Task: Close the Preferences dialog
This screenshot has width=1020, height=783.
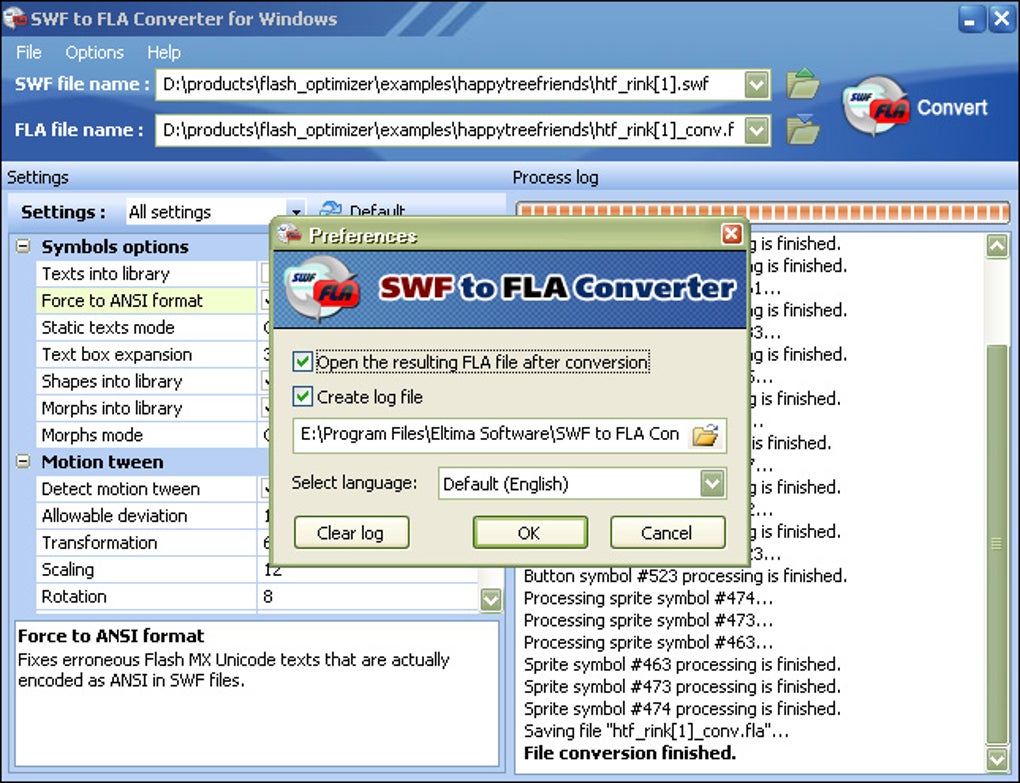Action: (x=732, y=233)
